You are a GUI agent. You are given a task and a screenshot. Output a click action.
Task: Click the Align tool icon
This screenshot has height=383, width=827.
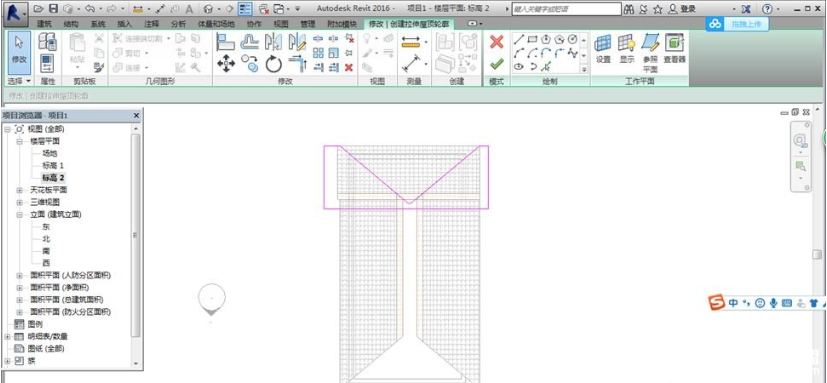tap(226, 42)
